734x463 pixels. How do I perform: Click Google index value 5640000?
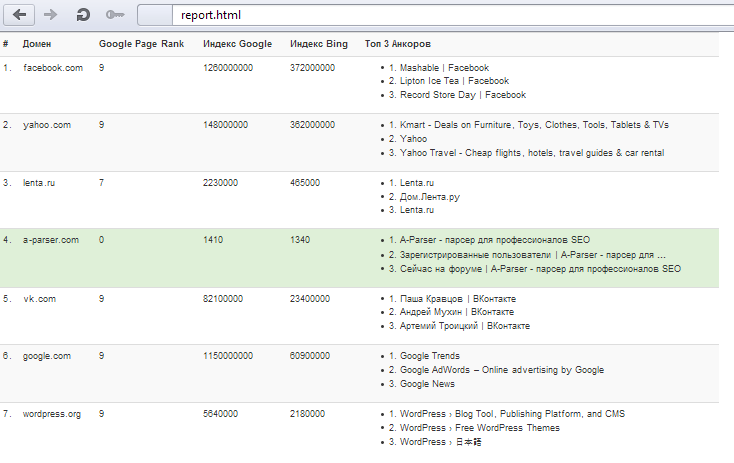pyautogui.click(x=220, y=414)
